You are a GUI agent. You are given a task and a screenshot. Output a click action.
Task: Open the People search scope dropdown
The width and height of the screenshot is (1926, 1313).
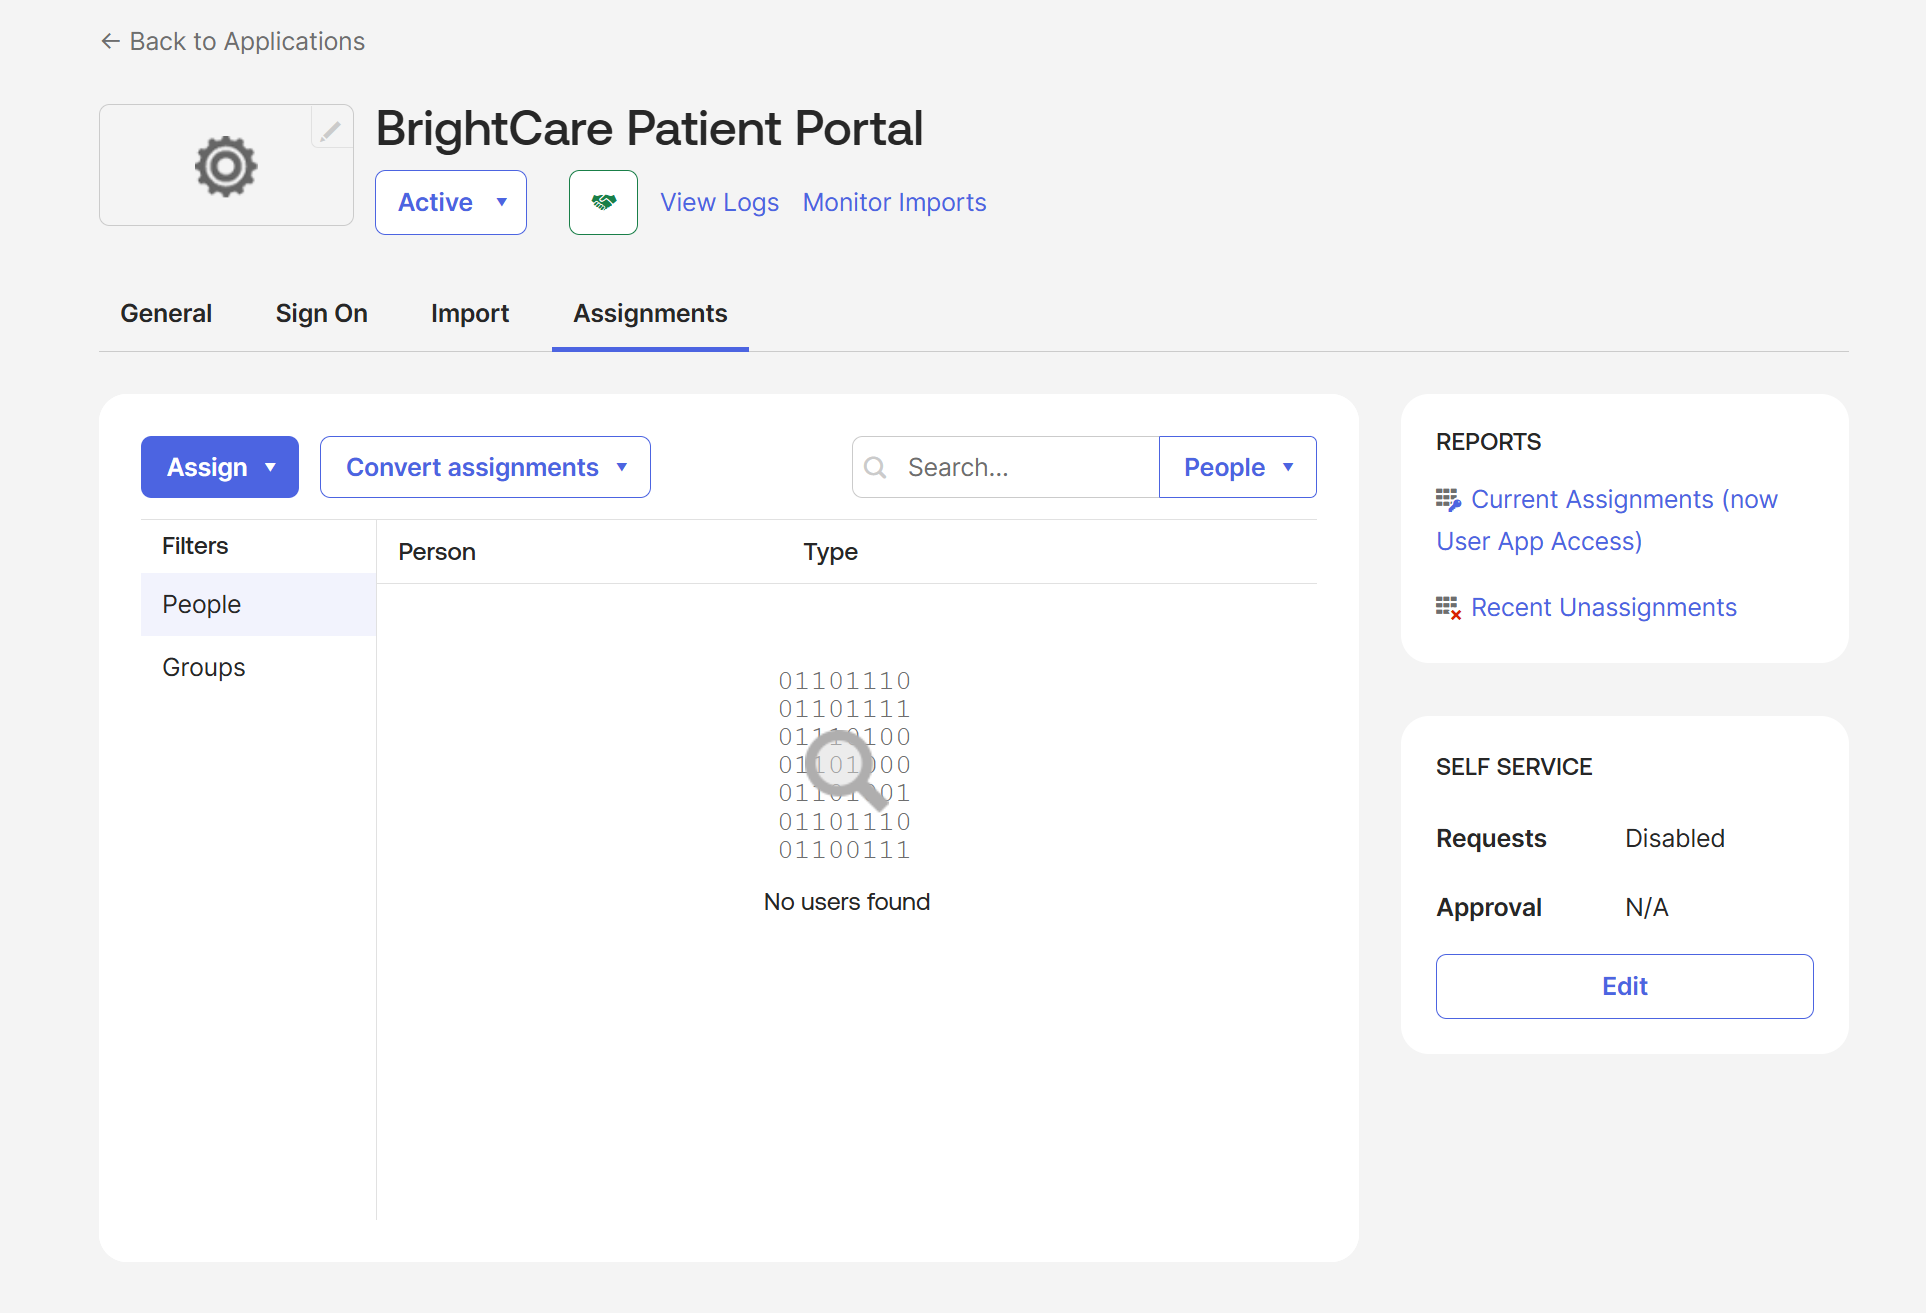tap(1237, 467)
